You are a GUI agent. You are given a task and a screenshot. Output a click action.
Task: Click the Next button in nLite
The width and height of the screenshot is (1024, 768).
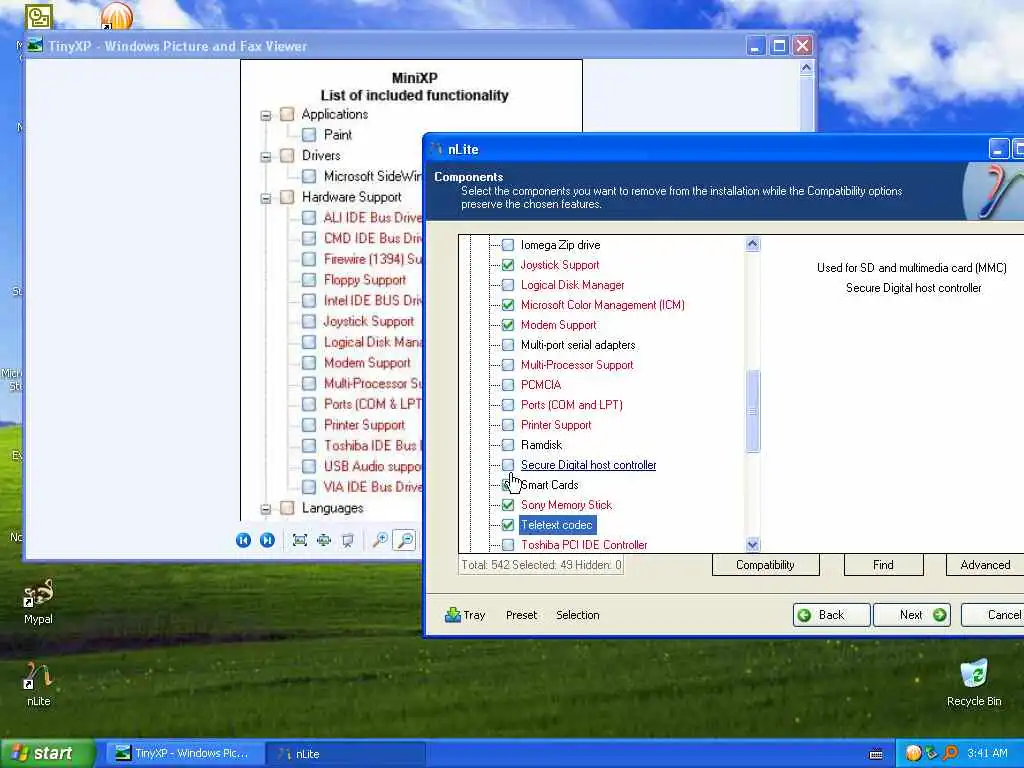[912, 615]
